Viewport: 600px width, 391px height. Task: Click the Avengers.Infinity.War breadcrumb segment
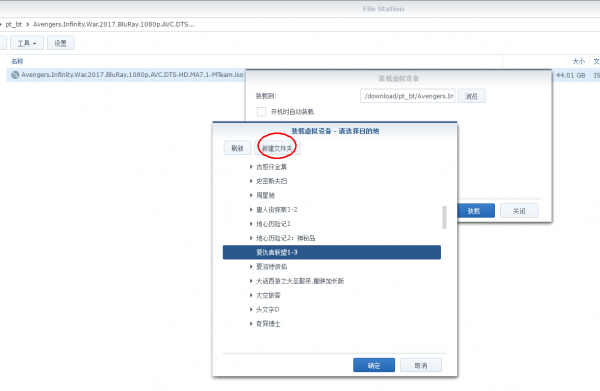tap(114, 24)
